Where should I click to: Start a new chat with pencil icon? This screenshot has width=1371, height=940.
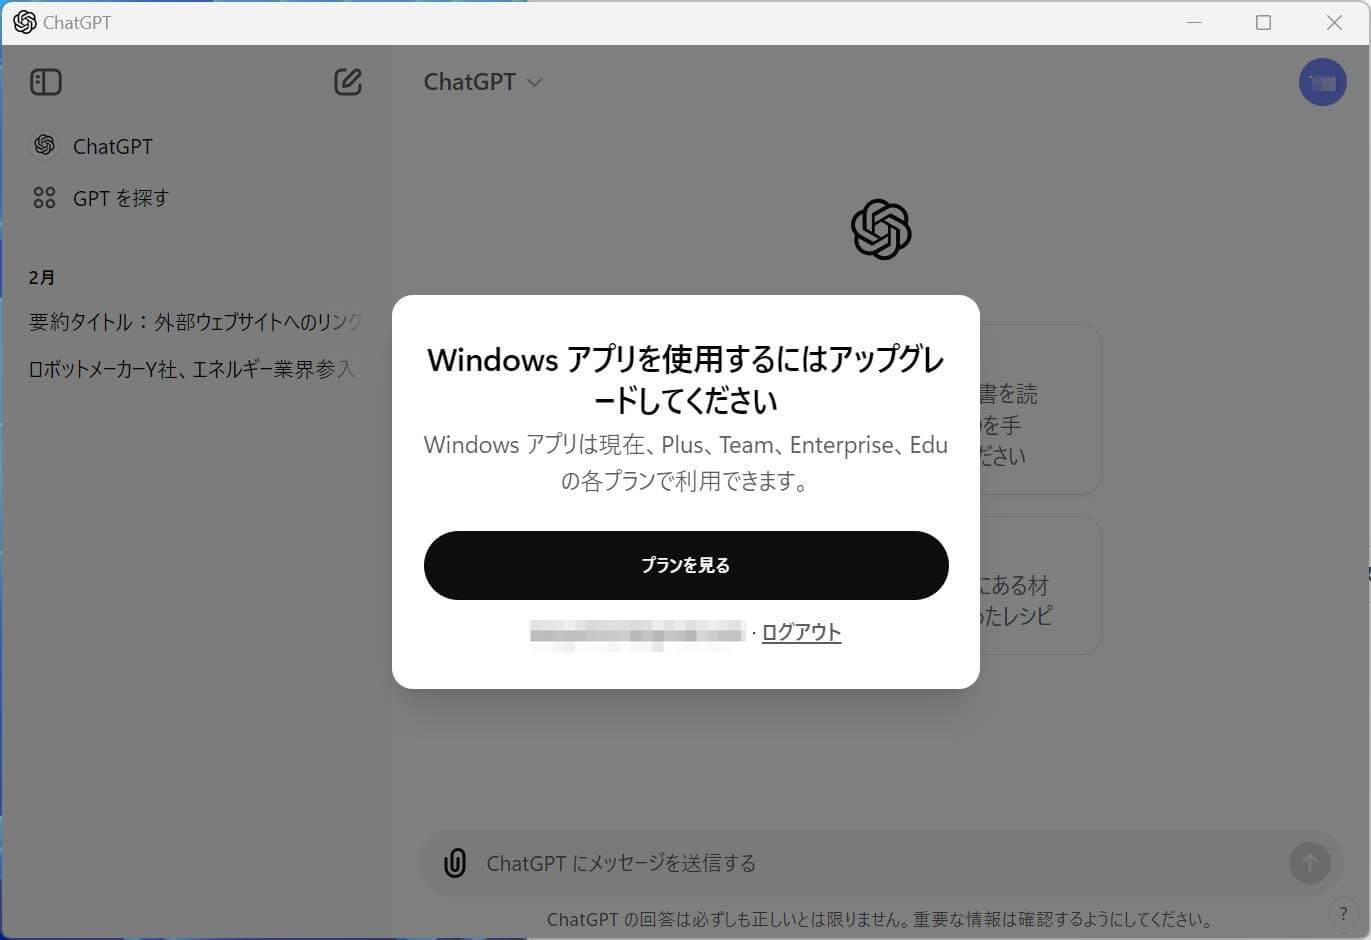click(347, 82)
